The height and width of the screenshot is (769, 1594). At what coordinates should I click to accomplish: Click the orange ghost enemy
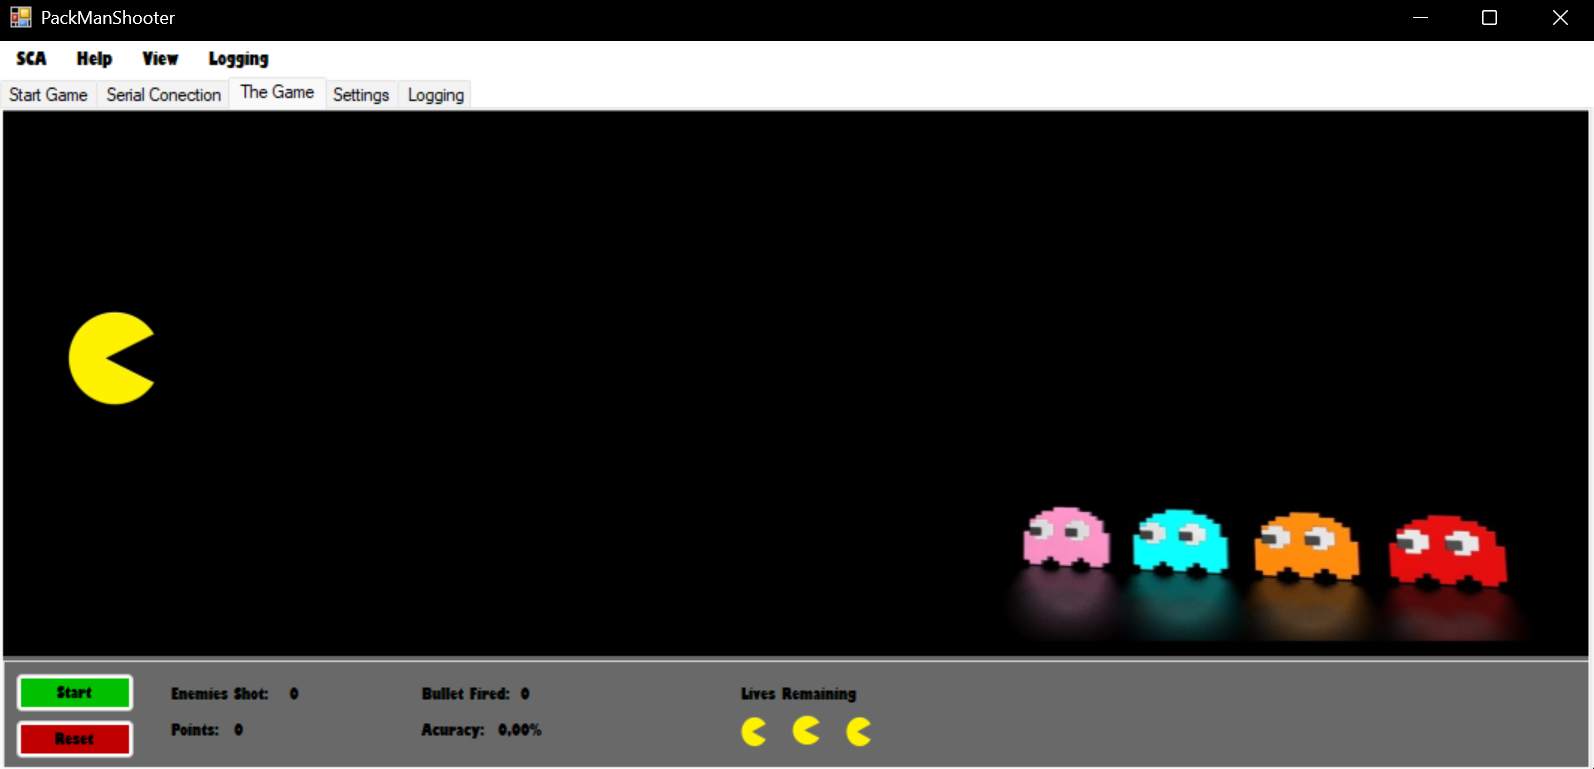(1306, 546)
